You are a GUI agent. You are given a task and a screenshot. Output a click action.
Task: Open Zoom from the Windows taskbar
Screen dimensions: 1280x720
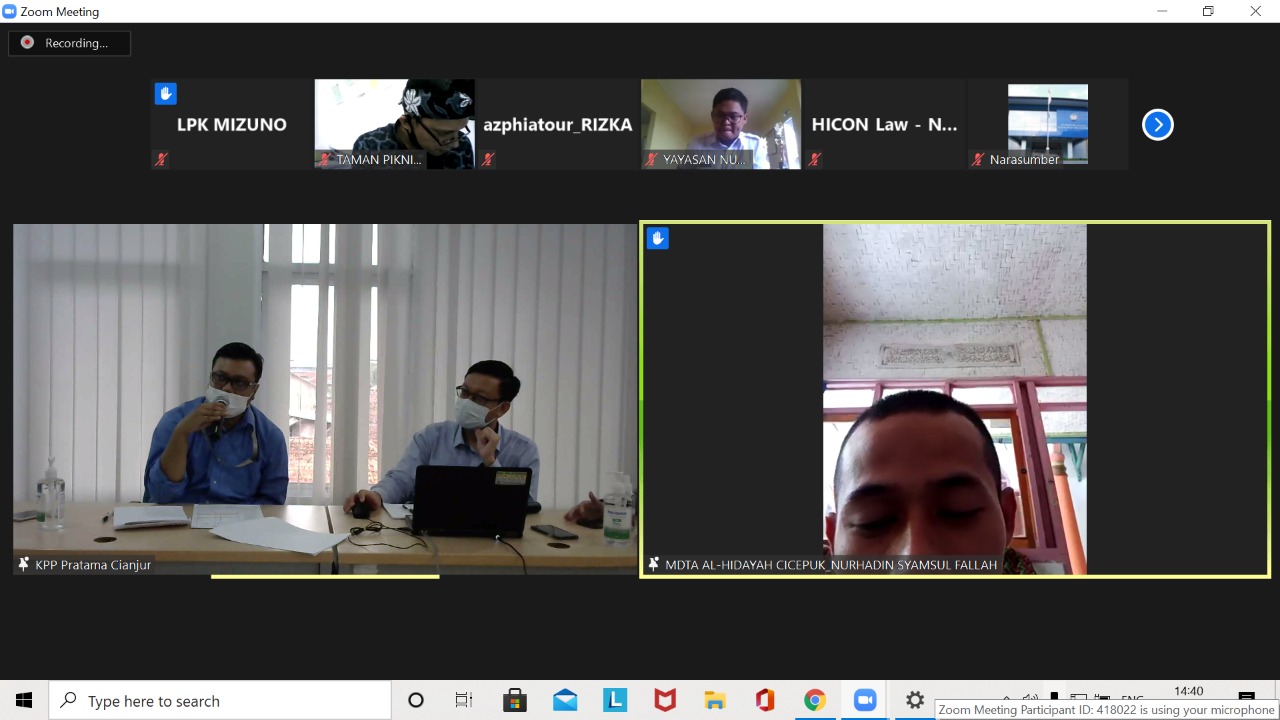tap(864, 700)
